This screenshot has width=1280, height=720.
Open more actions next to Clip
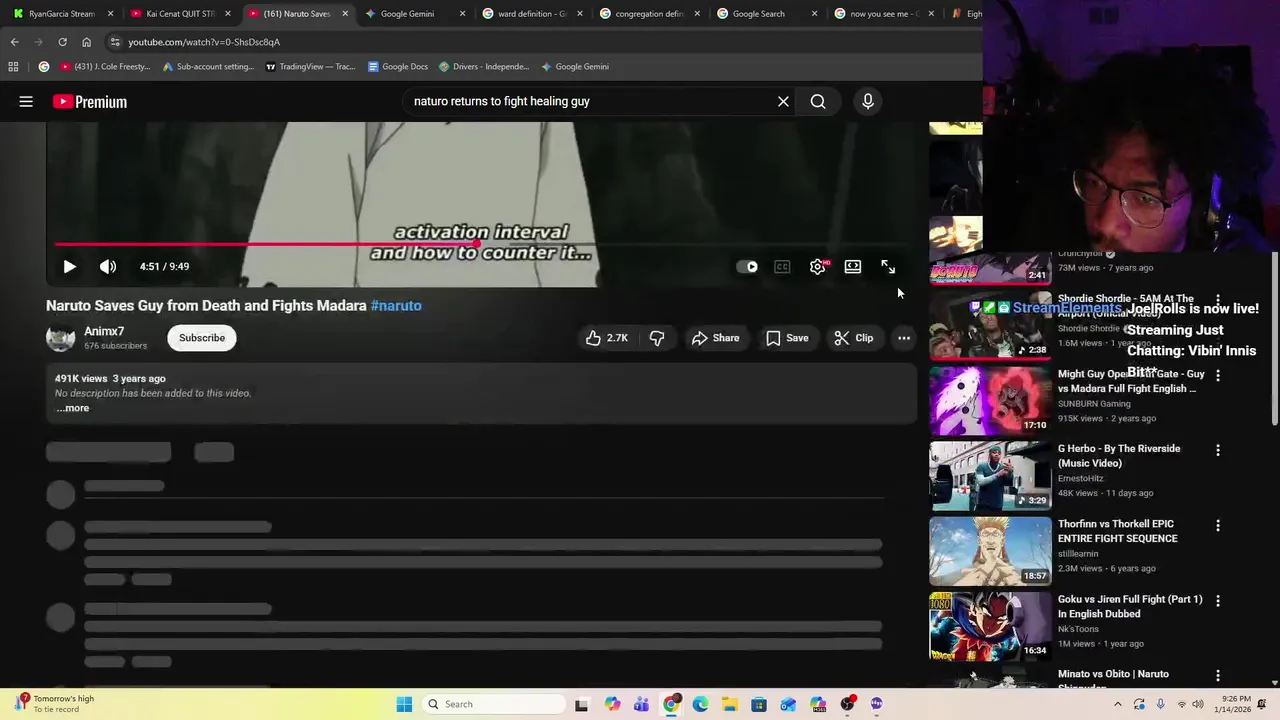[904, 338]
